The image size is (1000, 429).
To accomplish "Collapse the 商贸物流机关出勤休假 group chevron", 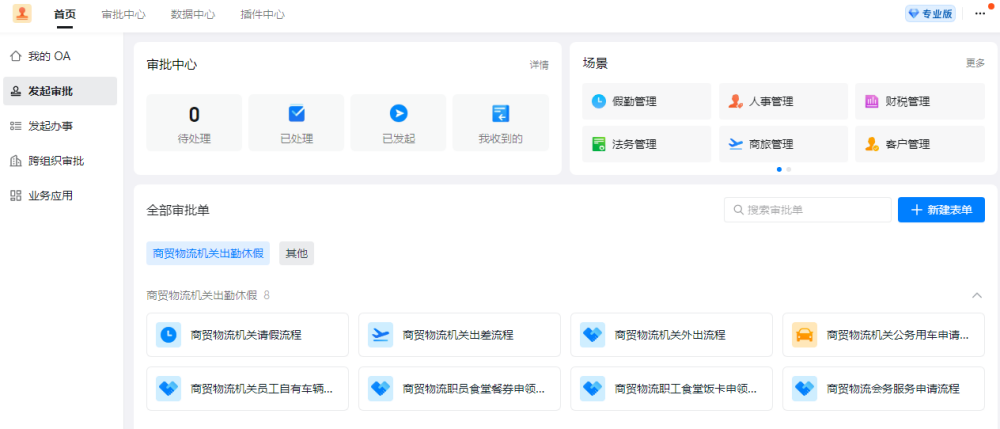I will pyautogui.click(x=976, y=296).
